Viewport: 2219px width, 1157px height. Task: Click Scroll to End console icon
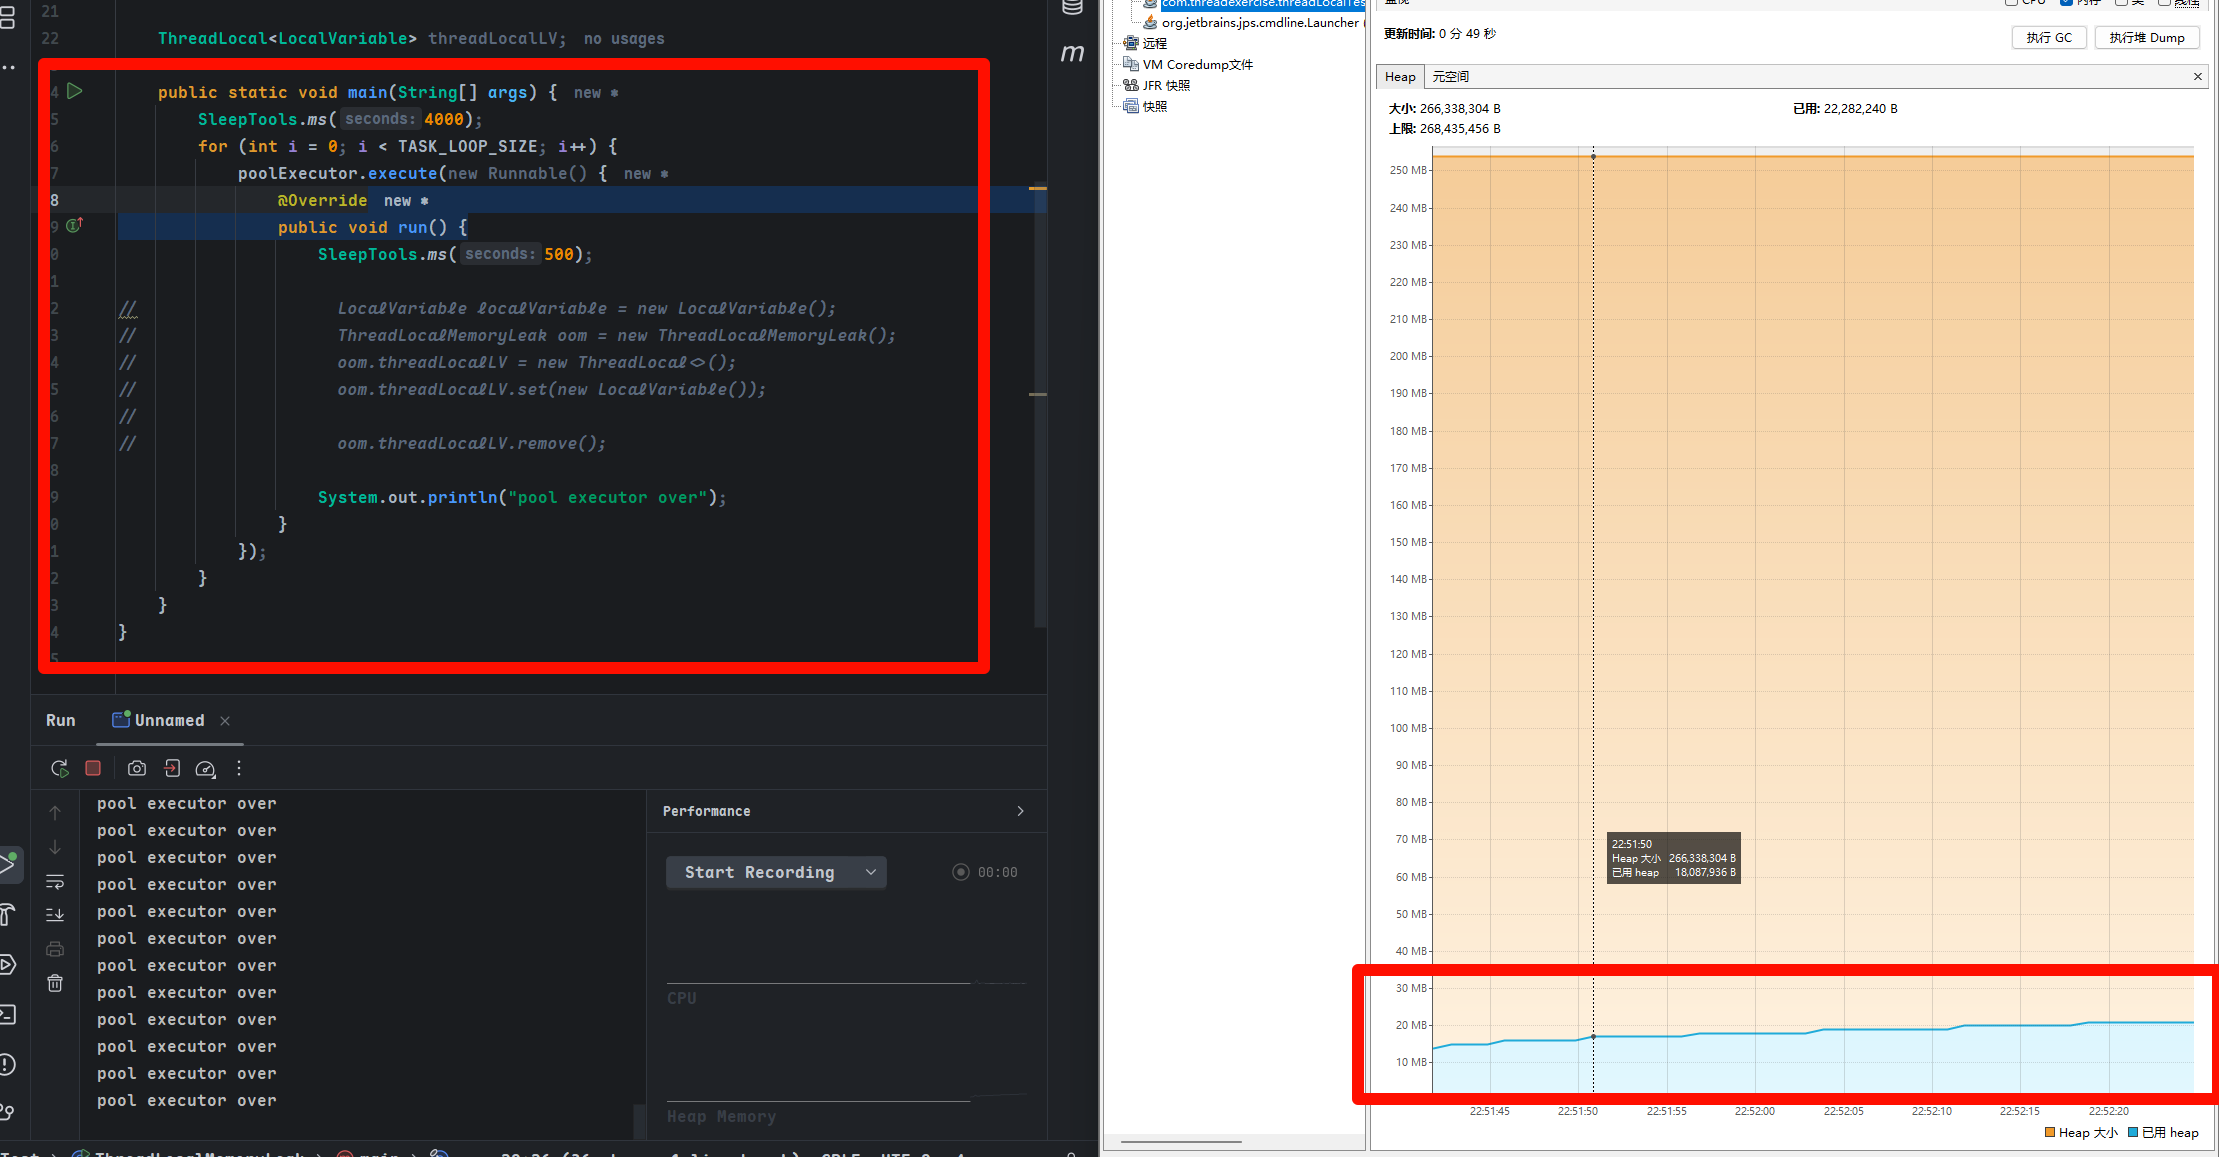(x=55, y=915)
